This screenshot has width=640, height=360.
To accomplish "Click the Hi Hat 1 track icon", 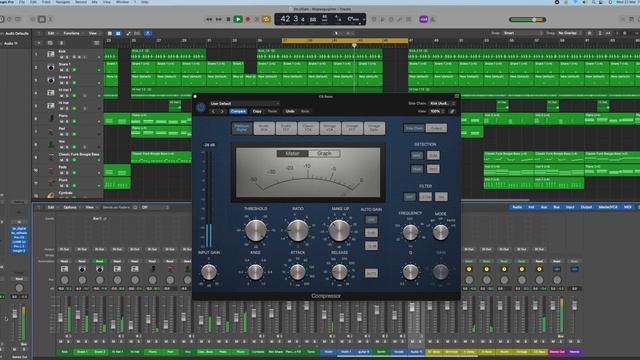I will pyautogui.click(x=51, y=93).
